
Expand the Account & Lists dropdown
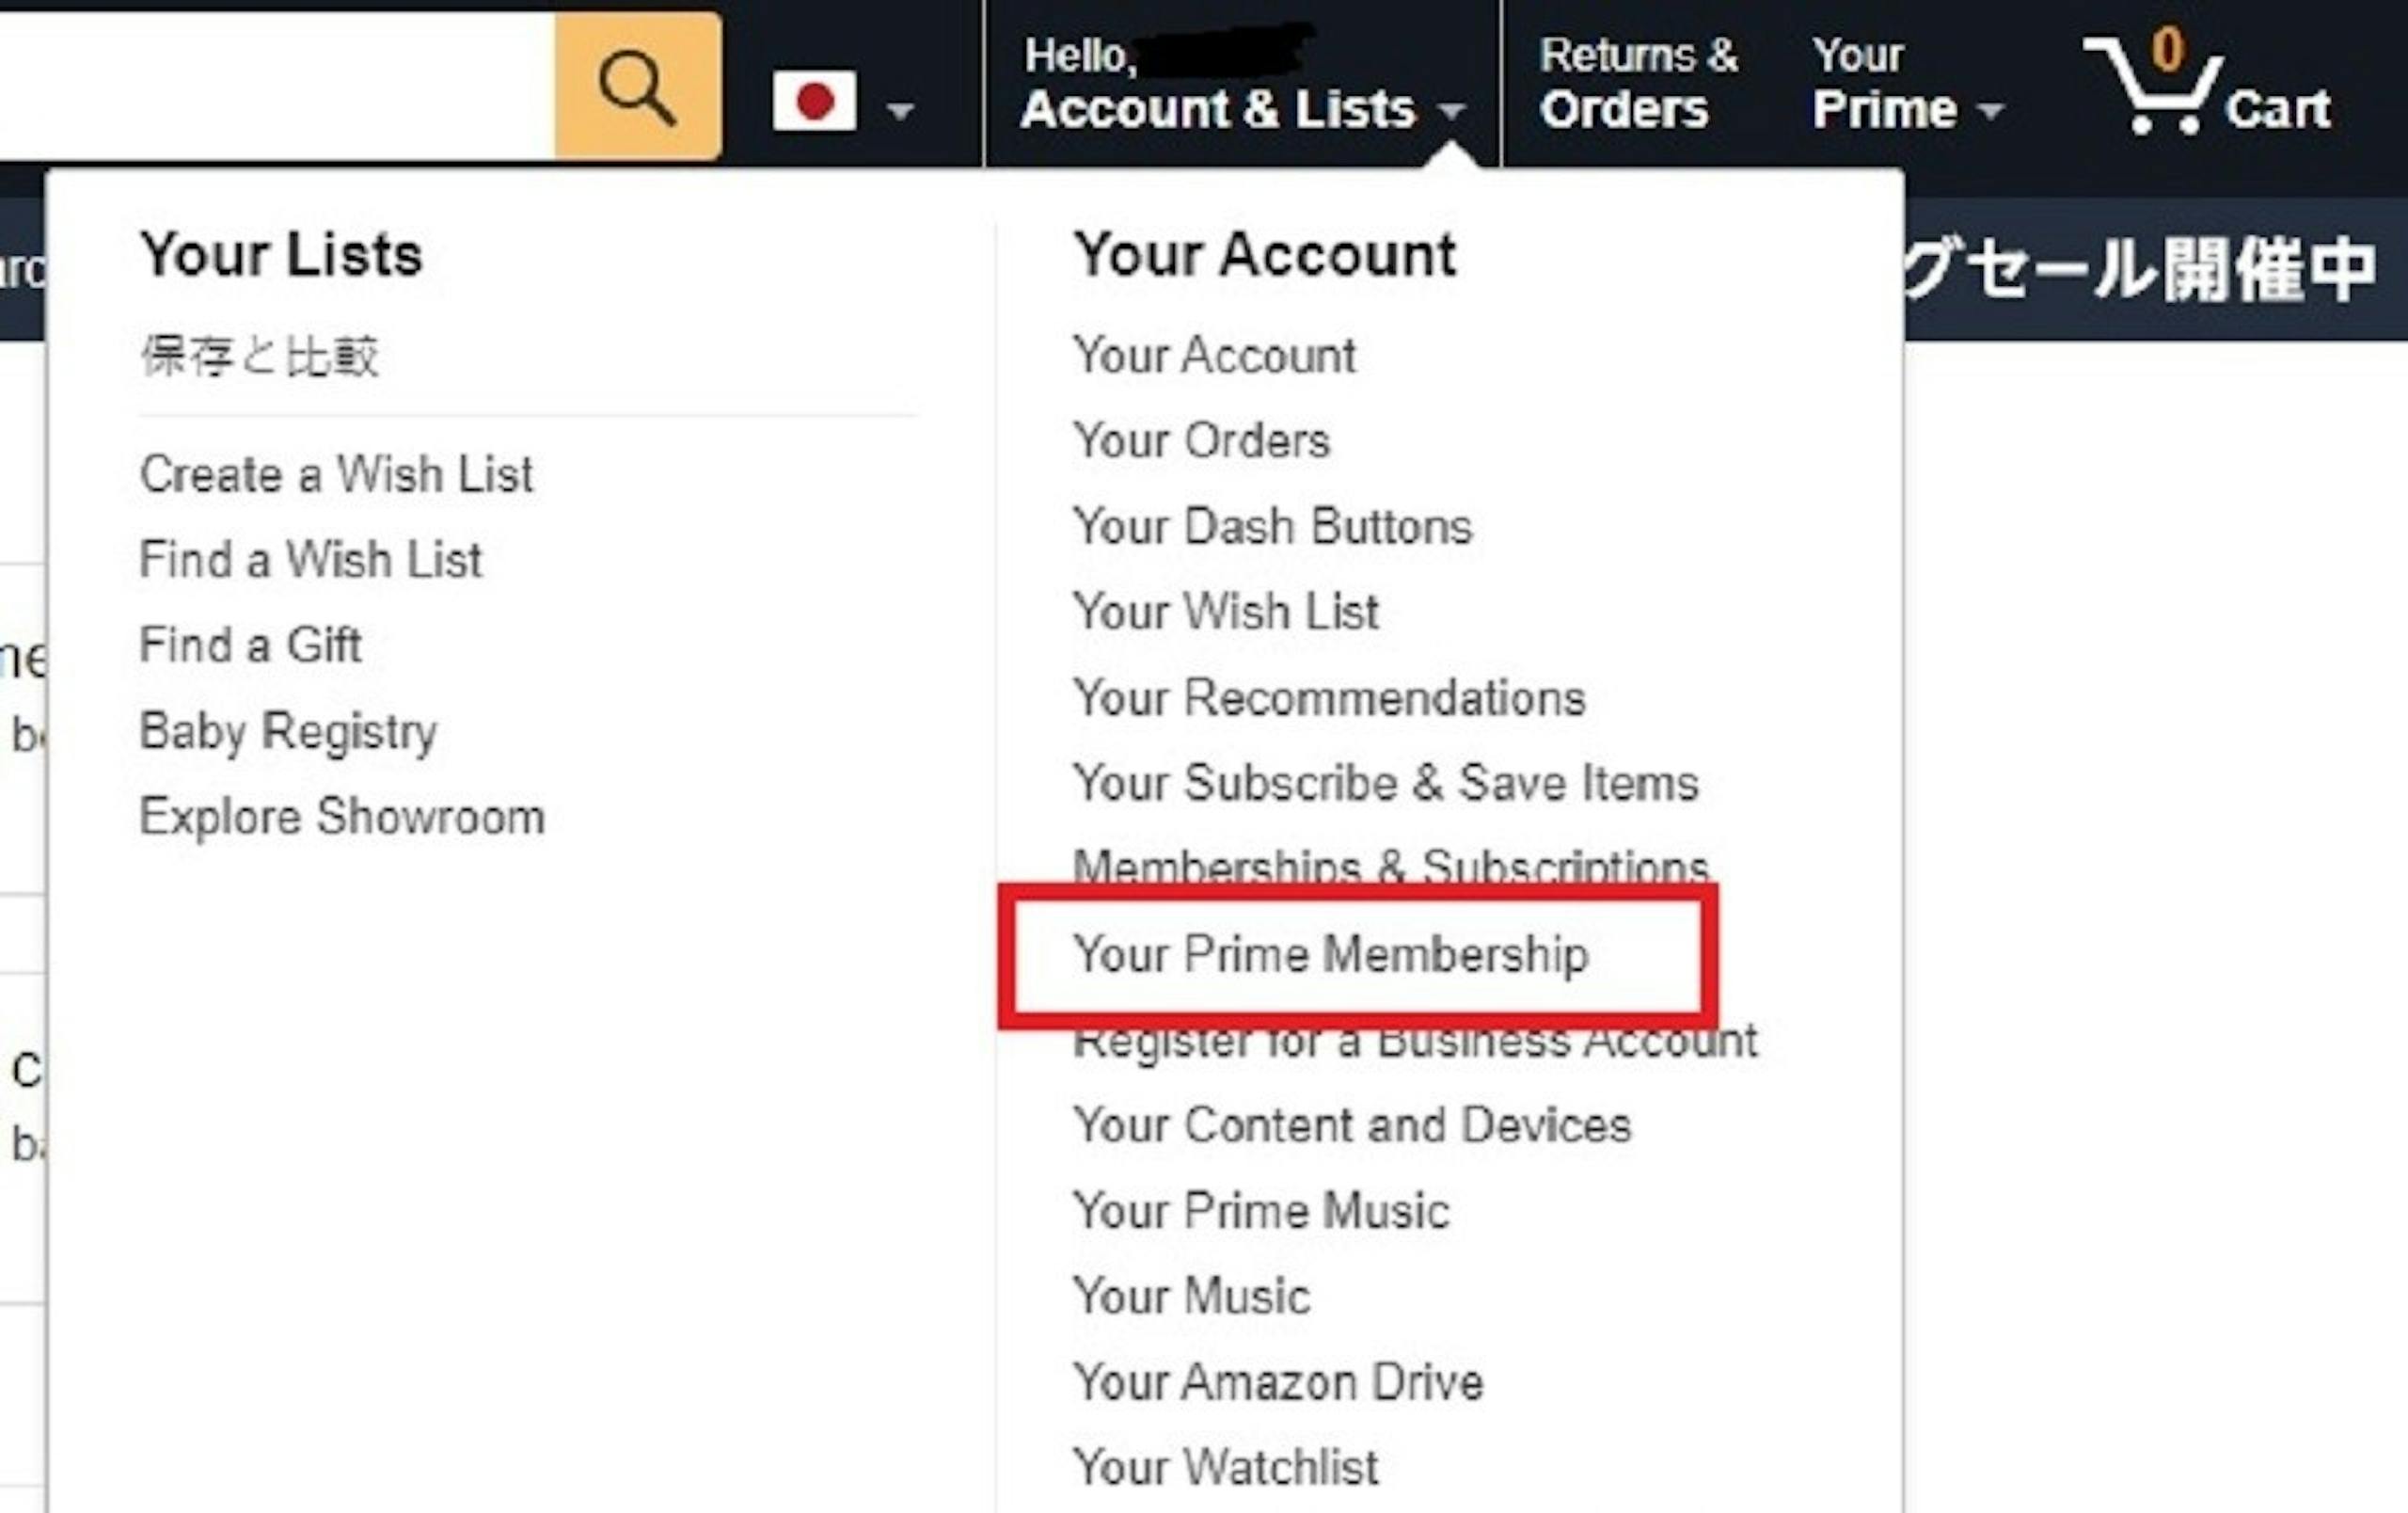(1242, 83)
